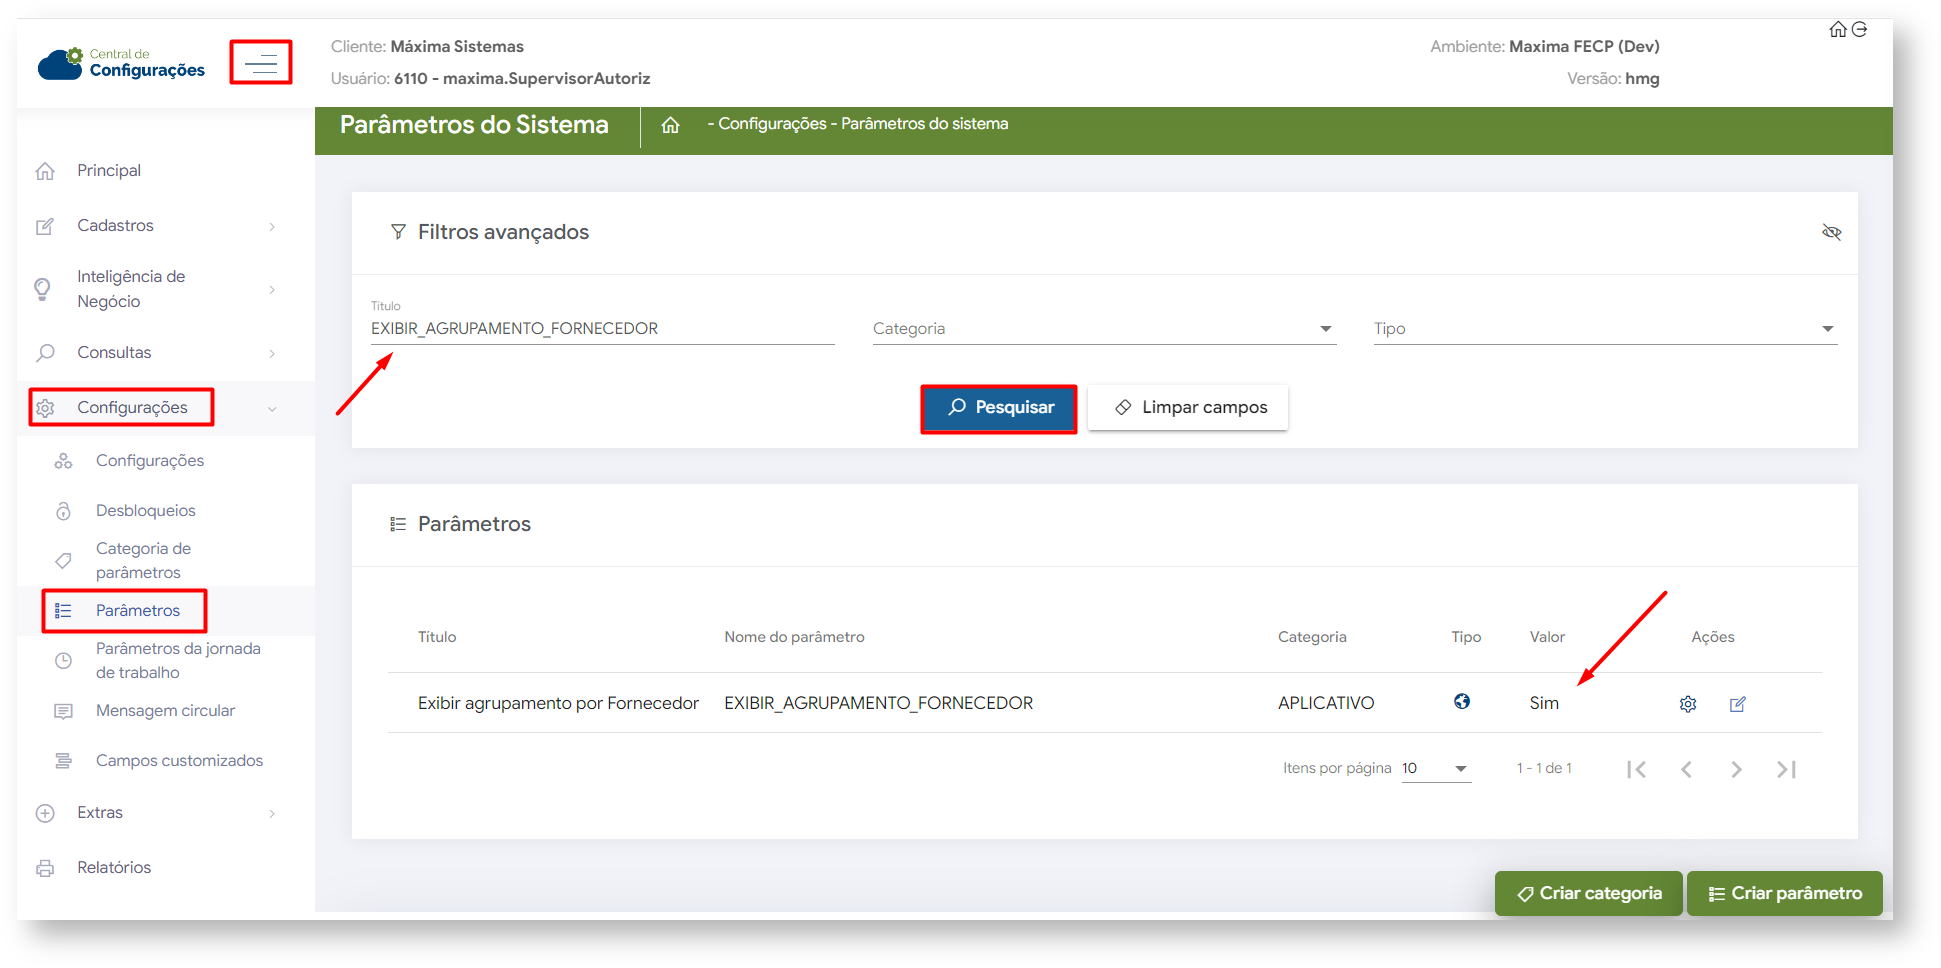Click the hamburger menu icon
The image size is (1941, 968).
click(261, 64)
